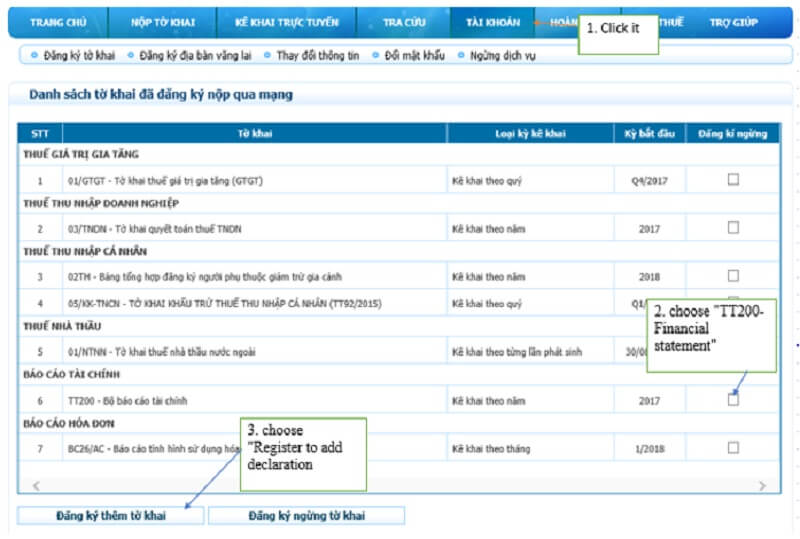800x539 pixels.
Task: Open the Tra Cứu menu tab
Action: tap(403, 22)
